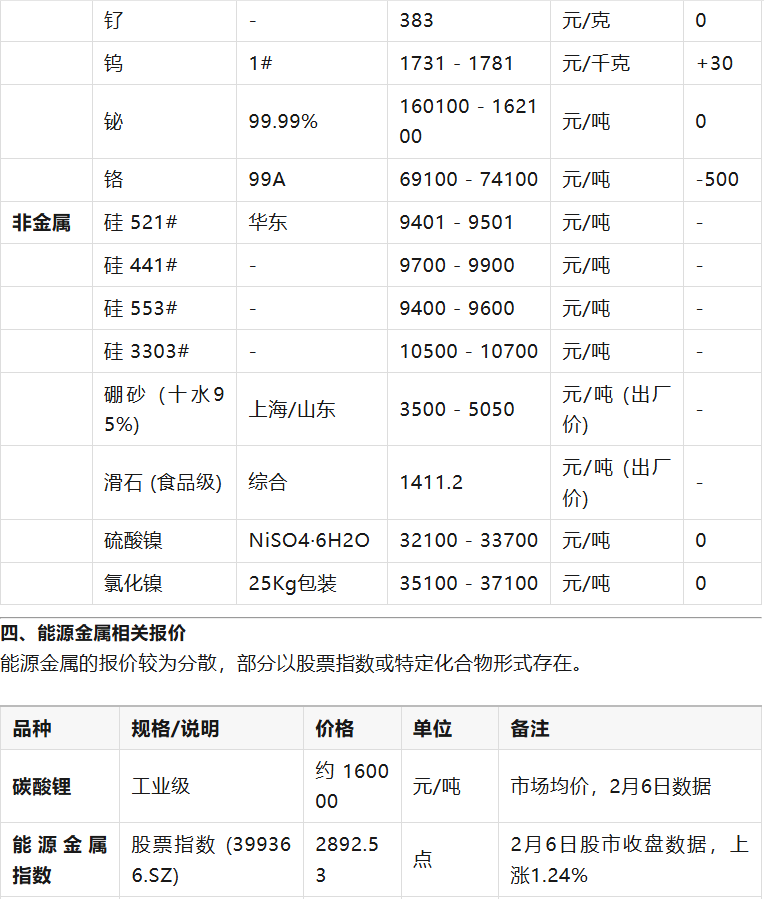Click the +30 price change value
764x899 pixels.
714,63
